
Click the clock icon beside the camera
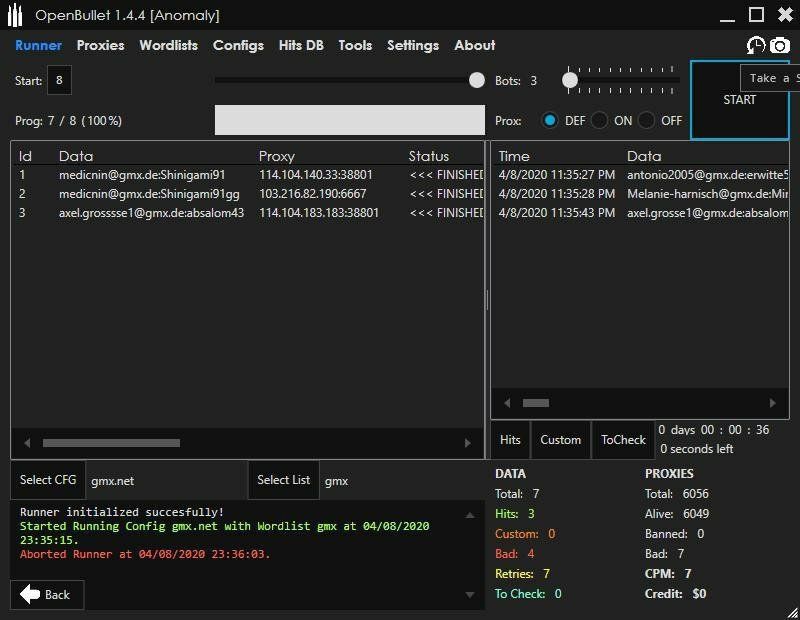tap(755, 46)
